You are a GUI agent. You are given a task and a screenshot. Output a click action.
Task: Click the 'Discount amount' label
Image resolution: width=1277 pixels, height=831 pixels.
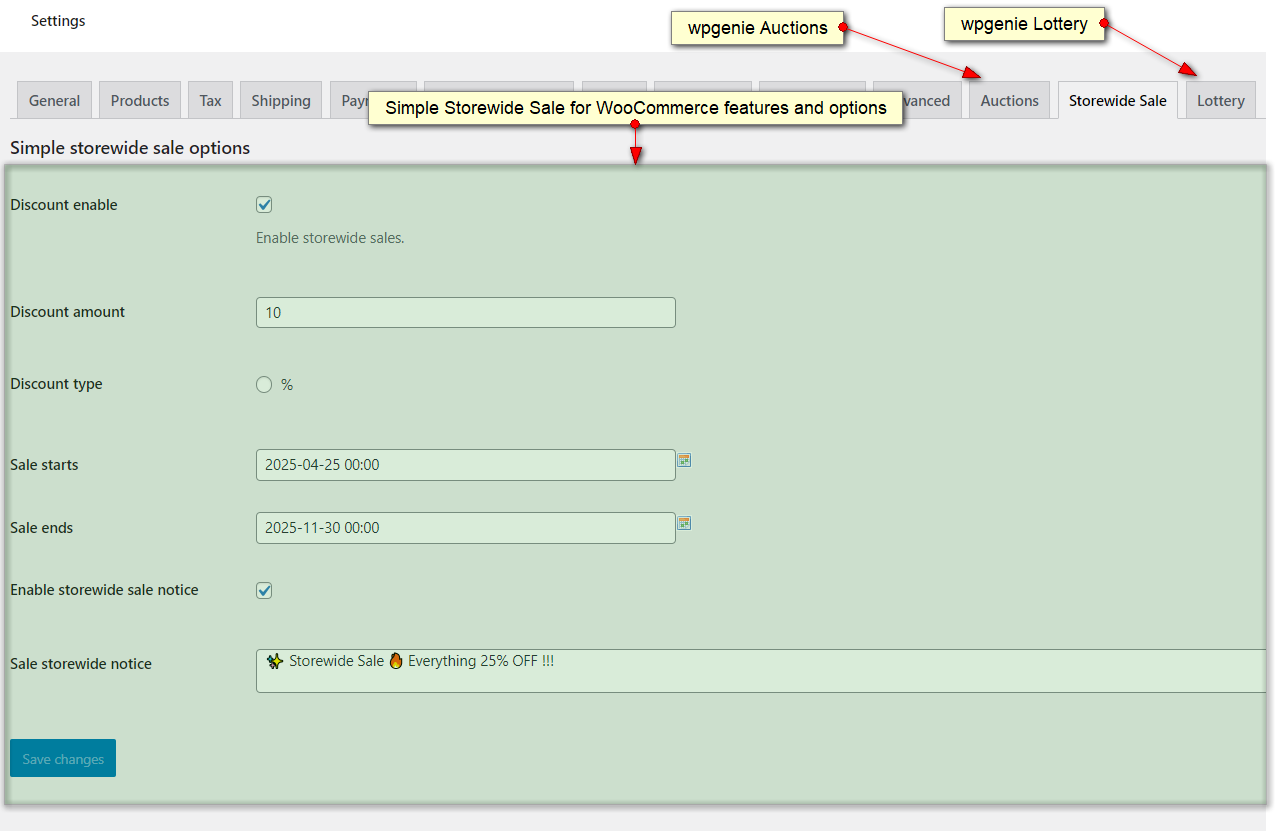pyautogui.click(x=68, y=312)
